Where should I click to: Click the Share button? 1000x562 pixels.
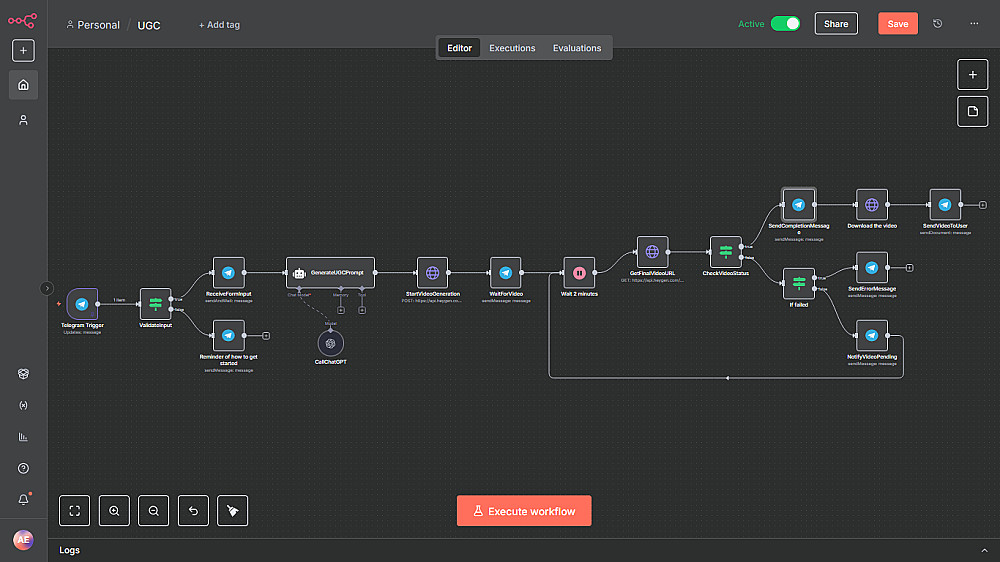[x=836, y=24]
